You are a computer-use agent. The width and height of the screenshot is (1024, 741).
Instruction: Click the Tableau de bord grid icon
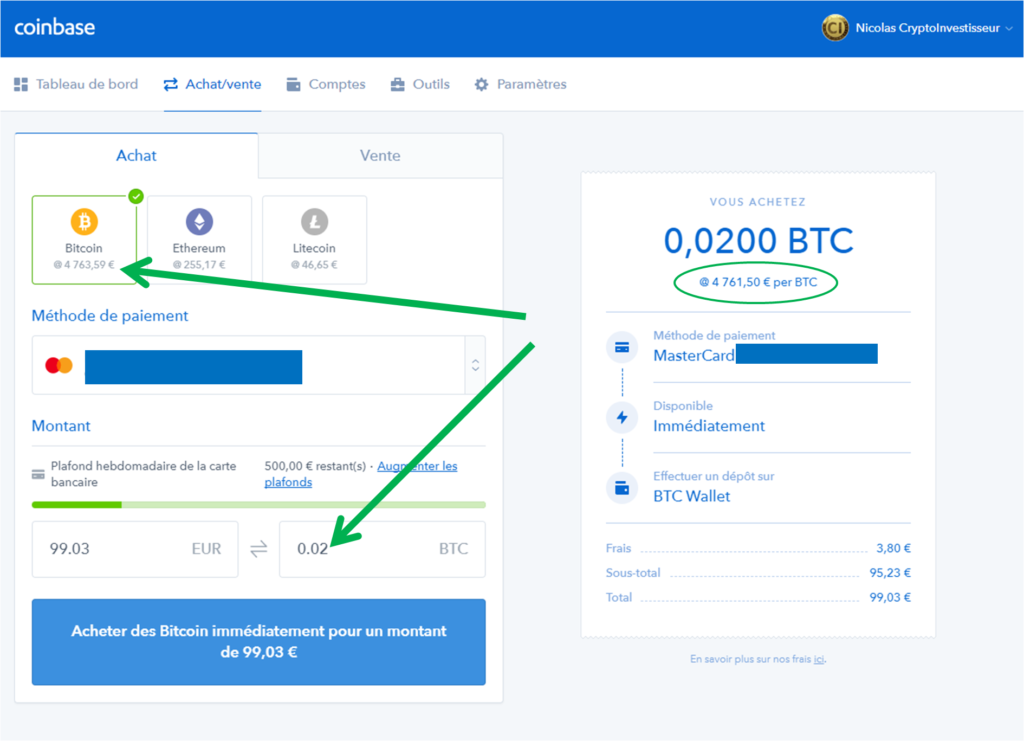(x=21, y=84)
